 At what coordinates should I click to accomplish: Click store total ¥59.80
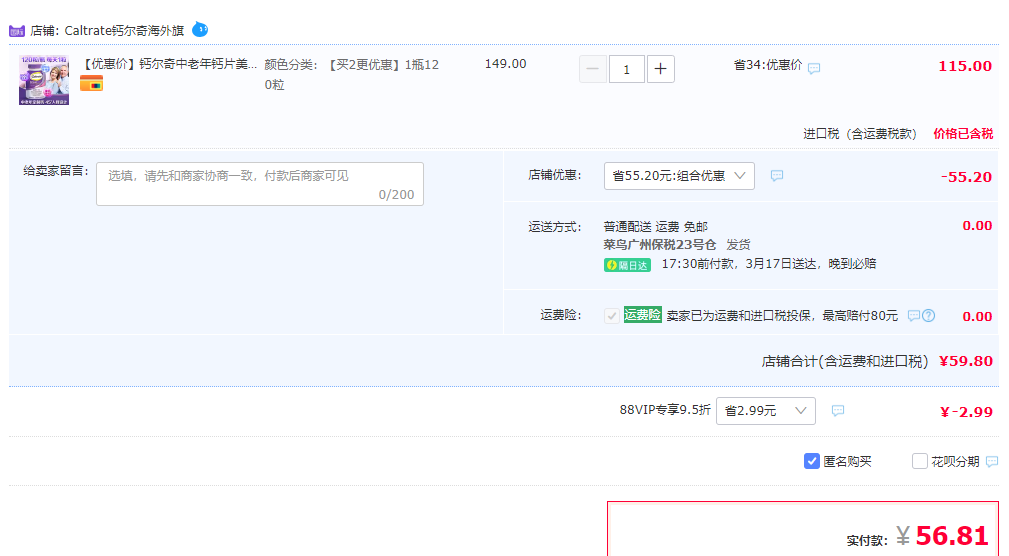[966, 361]
